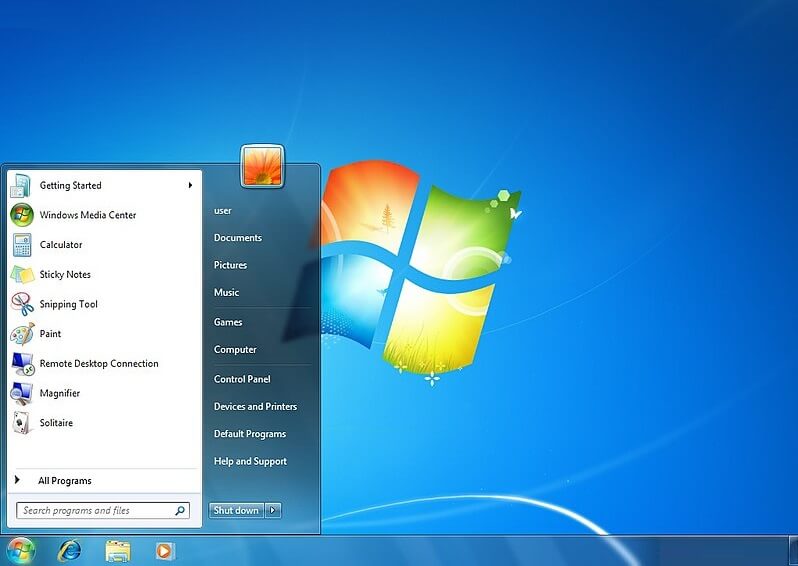Image resolution: width=798 pixels, height=566 pixels.
Task: Open the Calculator icon
Action: pyautogui.click(x=22, y=245)
